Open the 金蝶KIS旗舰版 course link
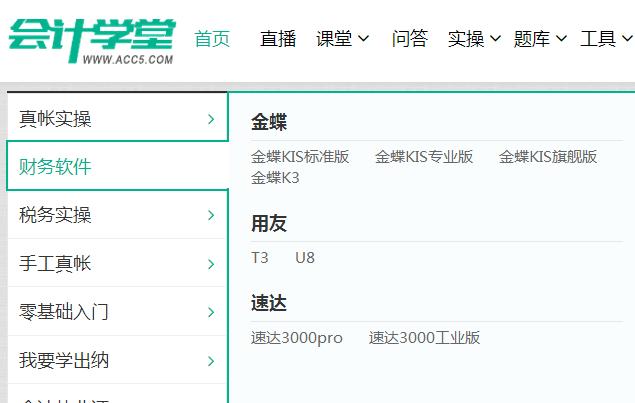Image resolution: width=635 pixels, height=403 pixels. pos(548,157)
